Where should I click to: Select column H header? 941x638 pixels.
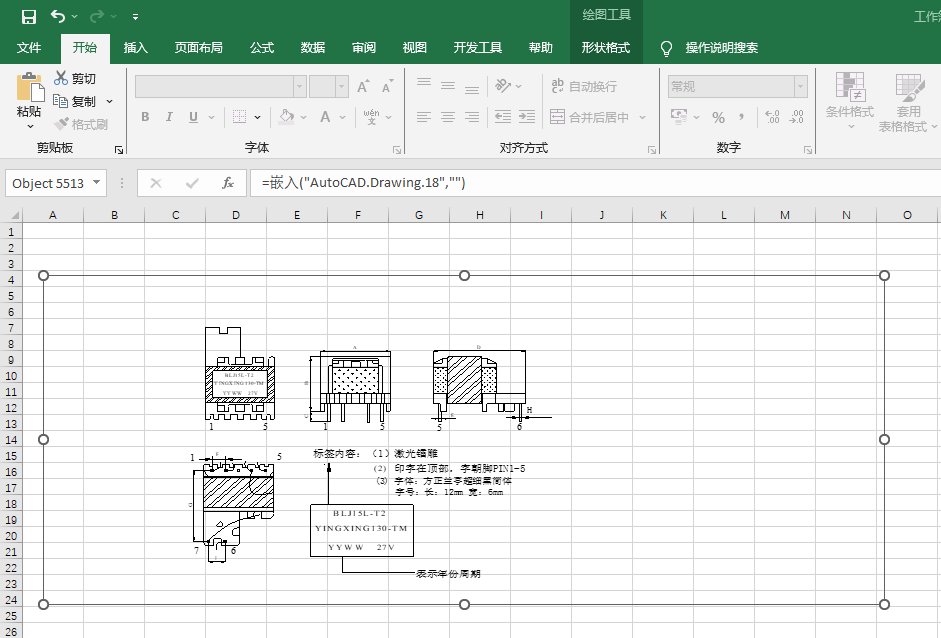tap(480, 215)
